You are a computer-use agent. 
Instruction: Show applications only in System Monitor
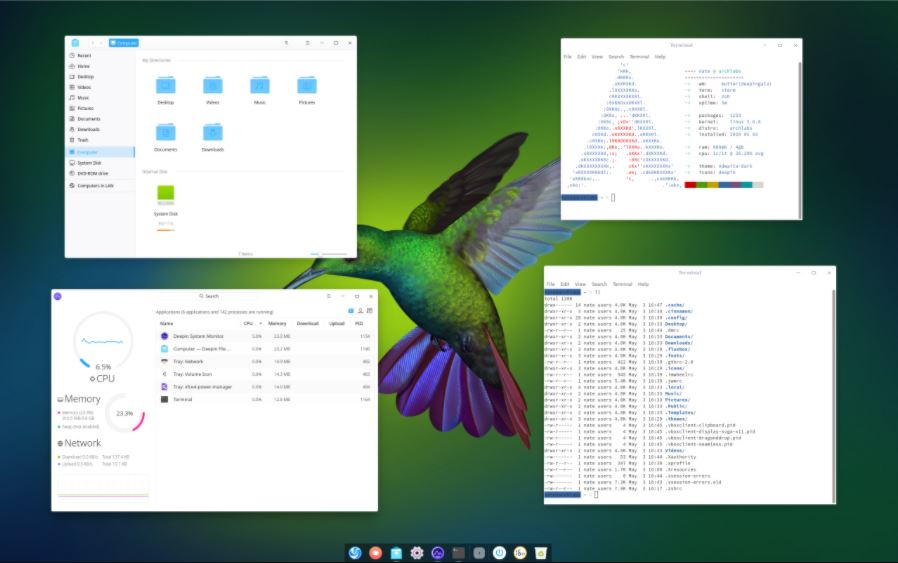(350, 310)
